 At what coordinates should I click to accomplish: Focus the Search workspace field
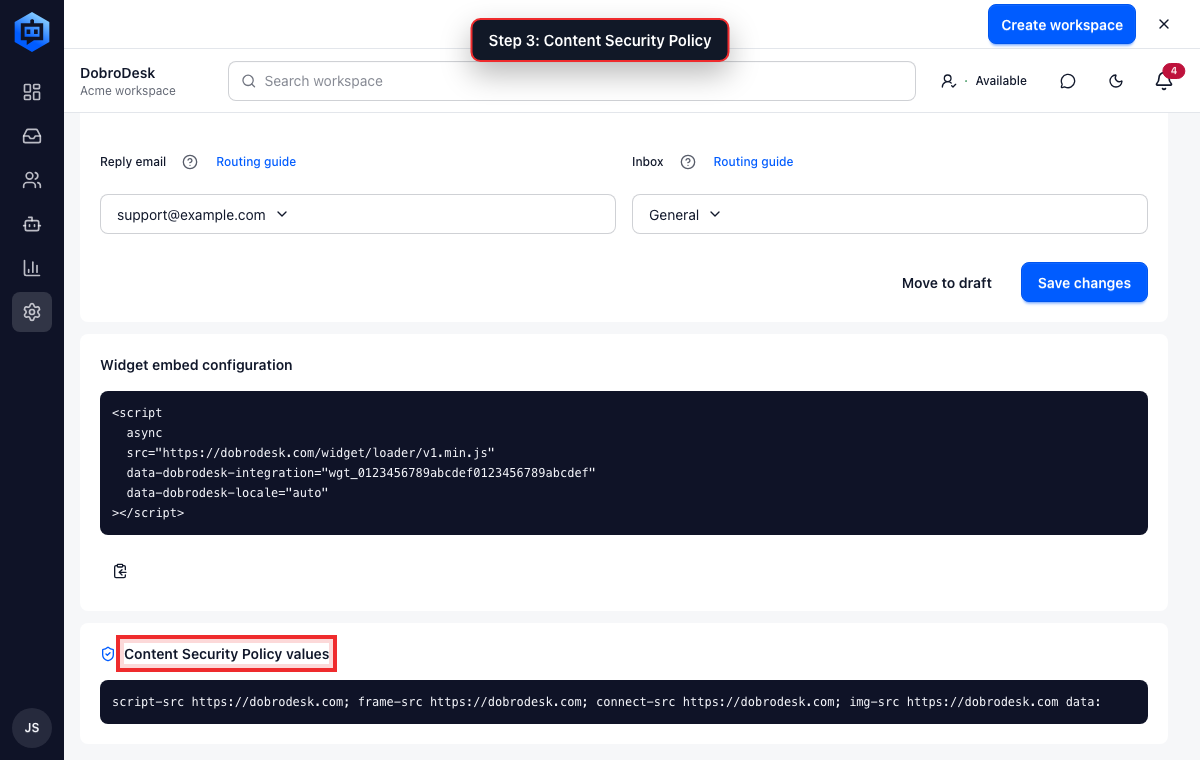[572, 81]
